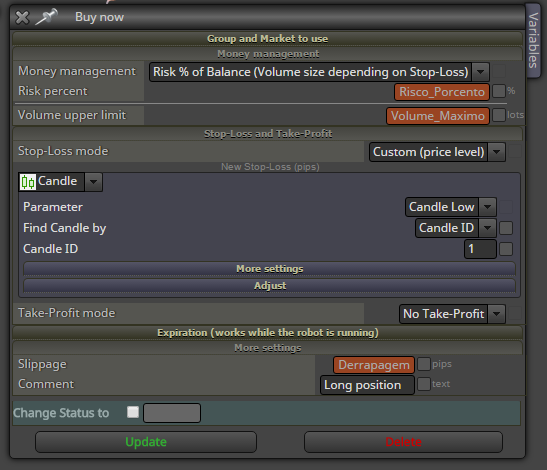Click the 'Stop-Loss mode' label
Image resolution: width=547 pixels, height=470 pixels.
(x=63, y=151)
